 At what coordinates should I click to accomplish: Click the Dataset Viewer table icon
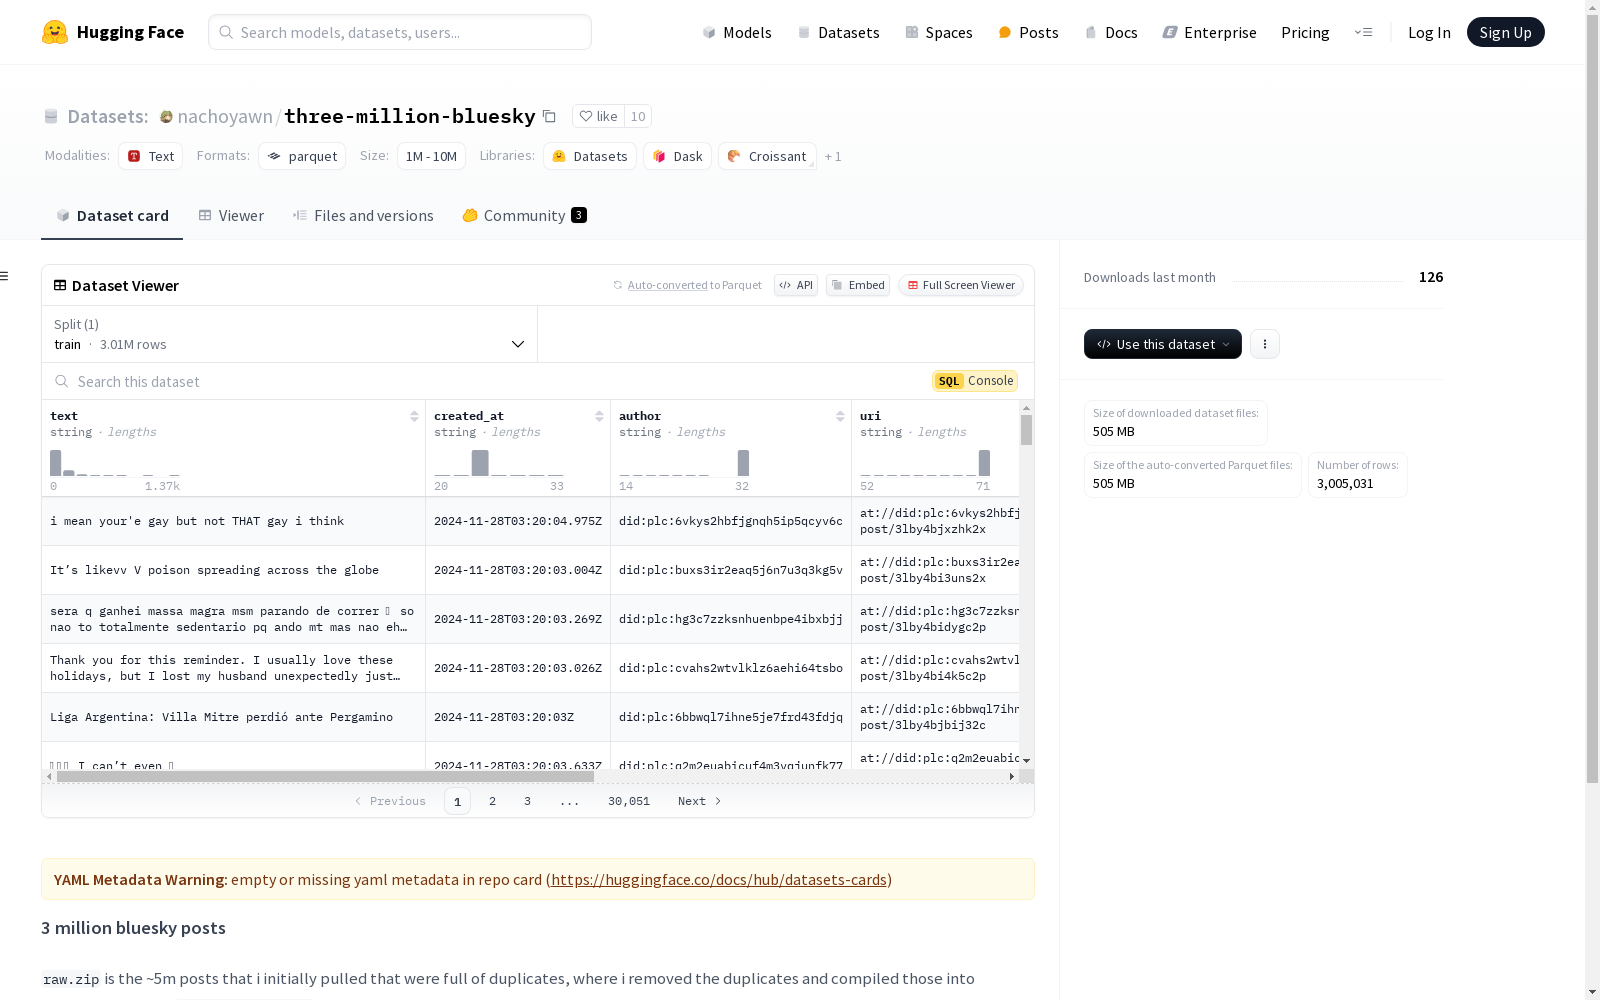(x=60, y=285)
